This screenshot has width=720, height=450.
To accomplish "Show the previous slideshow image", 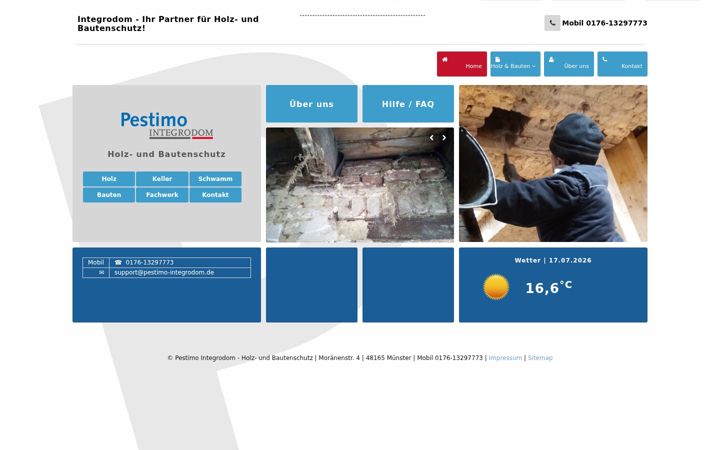I will pos(432,138).
